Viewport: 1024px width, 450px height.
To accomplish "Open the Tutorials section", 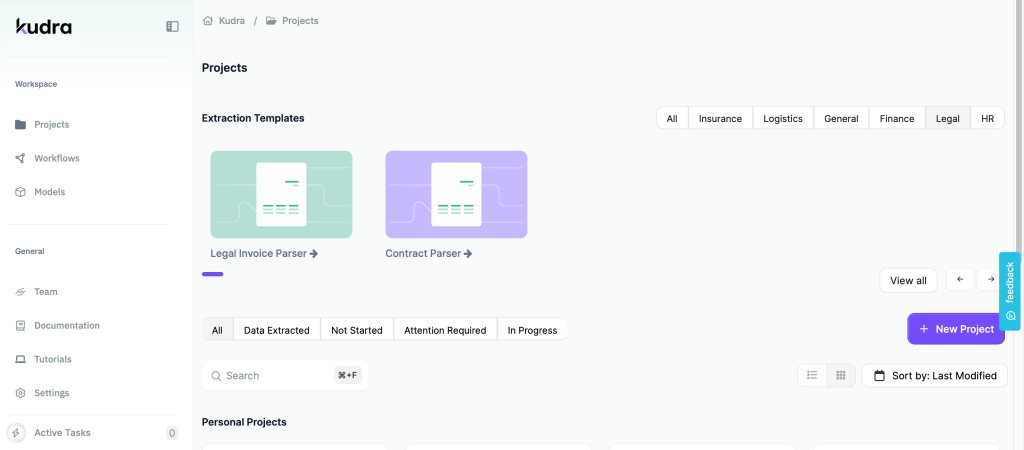I will 52,359.
